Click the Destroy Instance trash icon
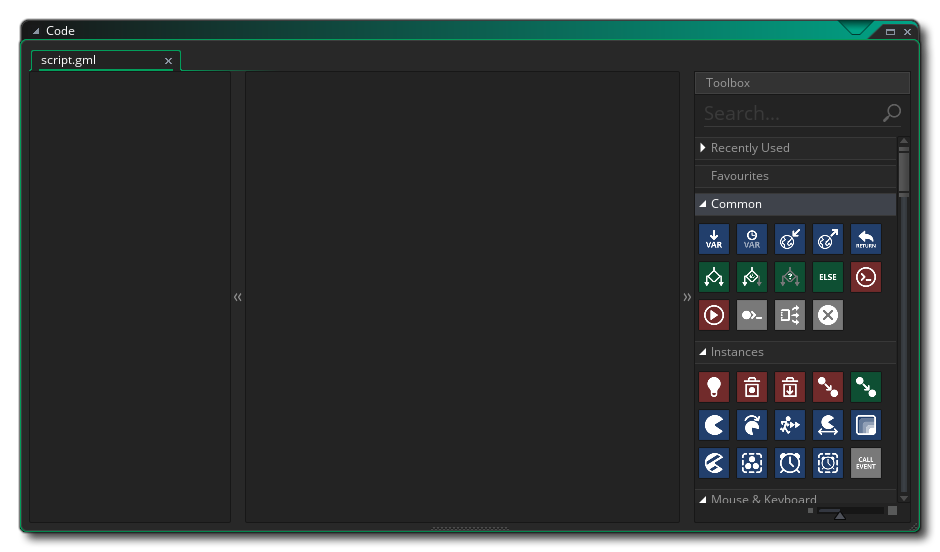The width and height of the screenshot is (940, 552). click(752, 387)
